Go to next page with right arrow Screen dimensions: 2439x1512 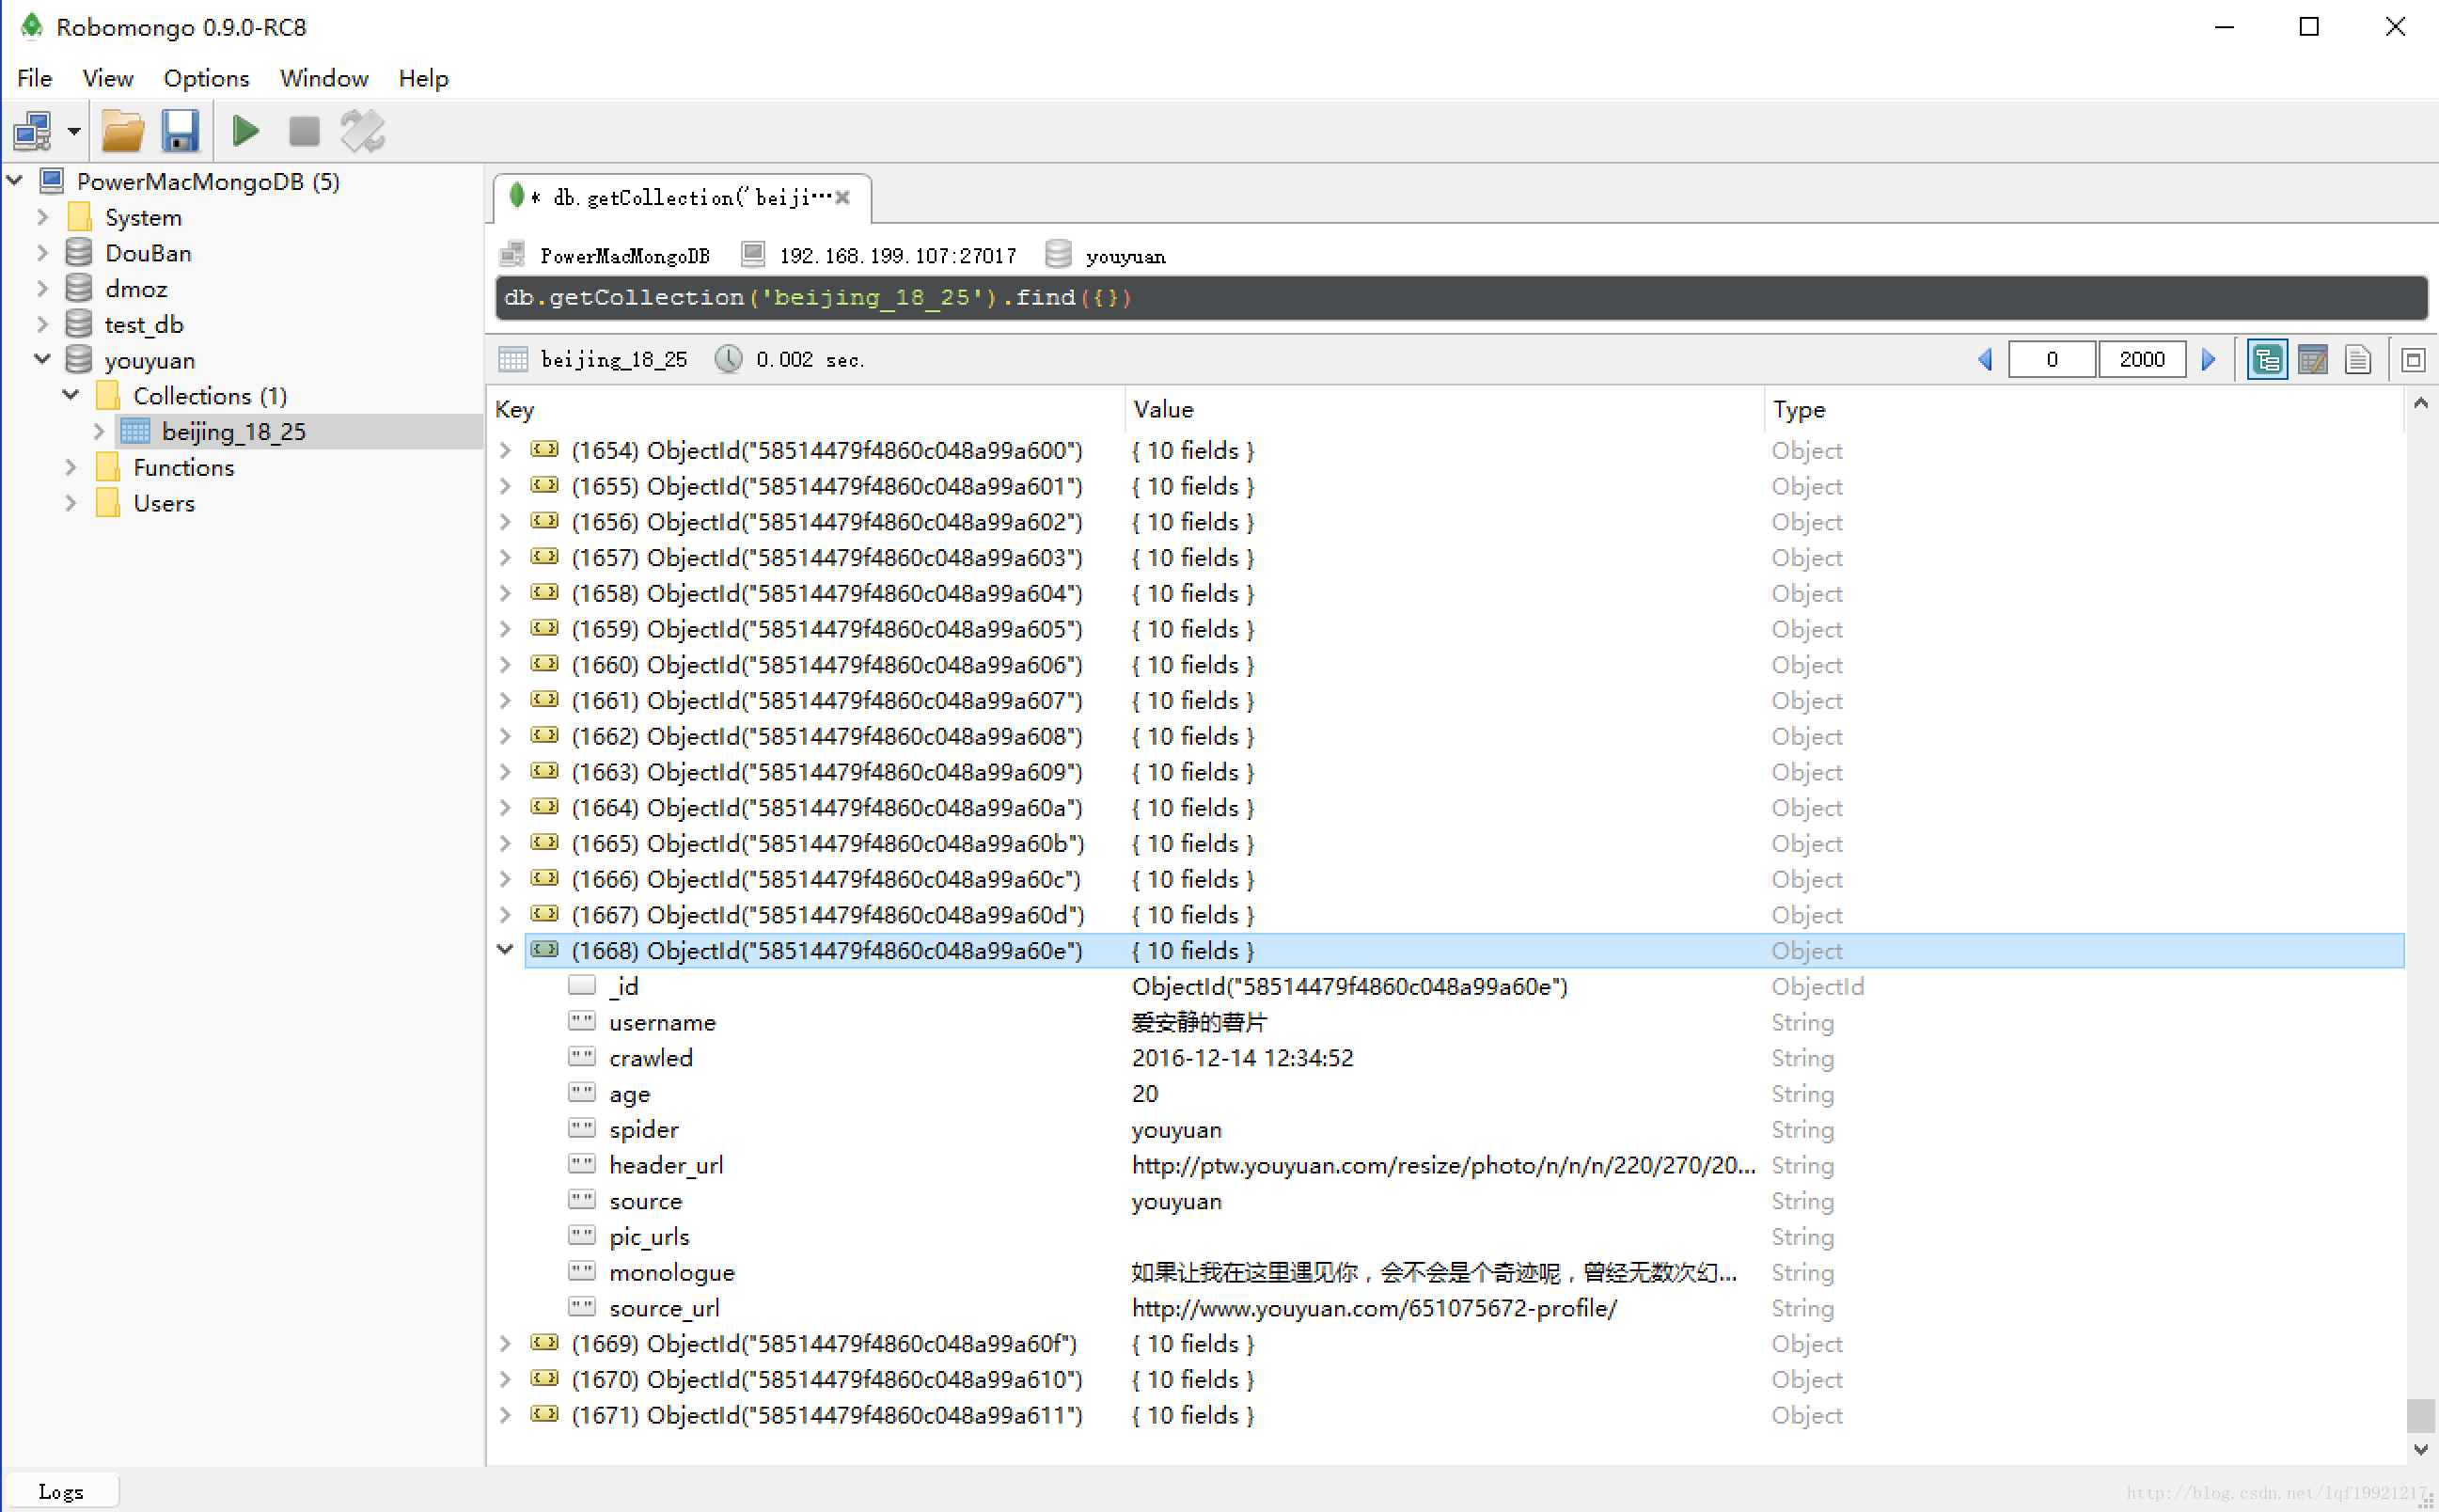(x=2209, y=359)
